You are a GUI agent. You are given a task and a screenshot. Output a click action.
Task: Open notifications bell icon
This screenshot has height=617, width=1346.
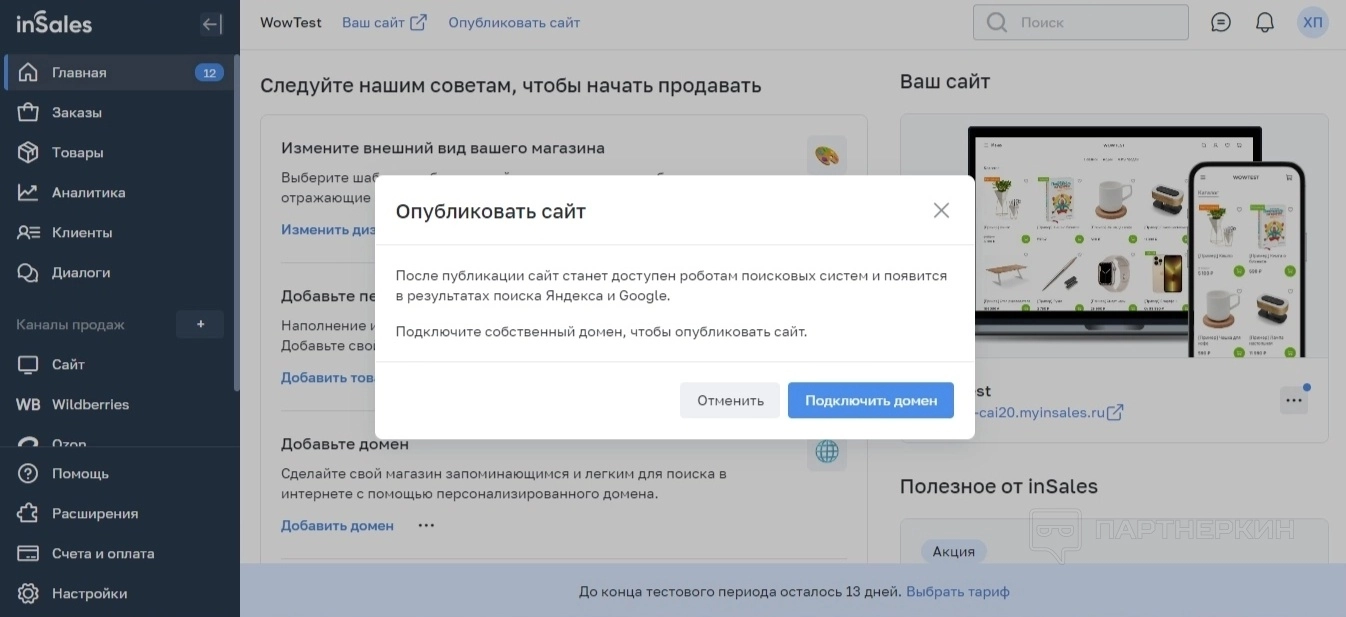click(1265, 22)
